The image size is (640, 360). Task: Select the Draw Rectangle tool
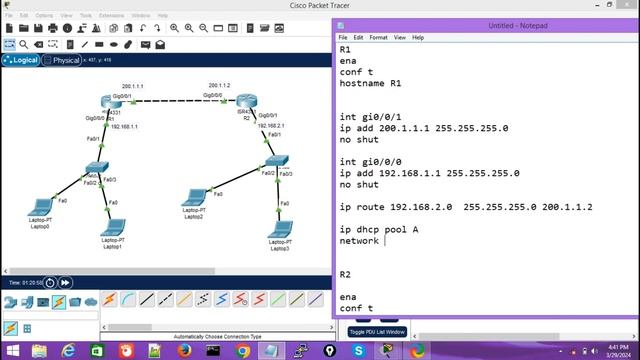coord(99,44)
